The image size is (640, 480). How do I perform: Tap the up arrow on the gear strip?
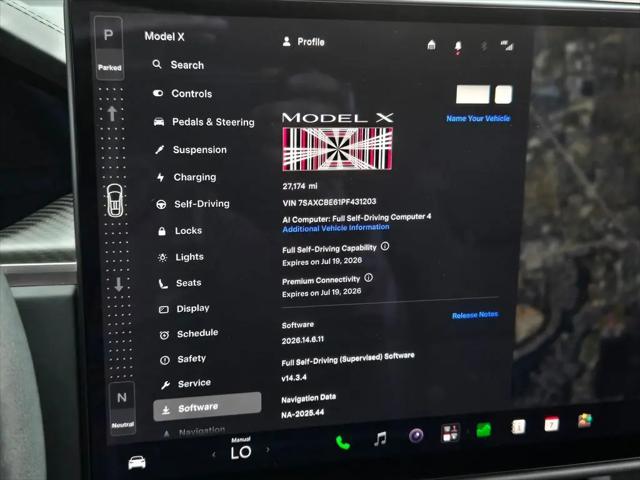(112, 113)
